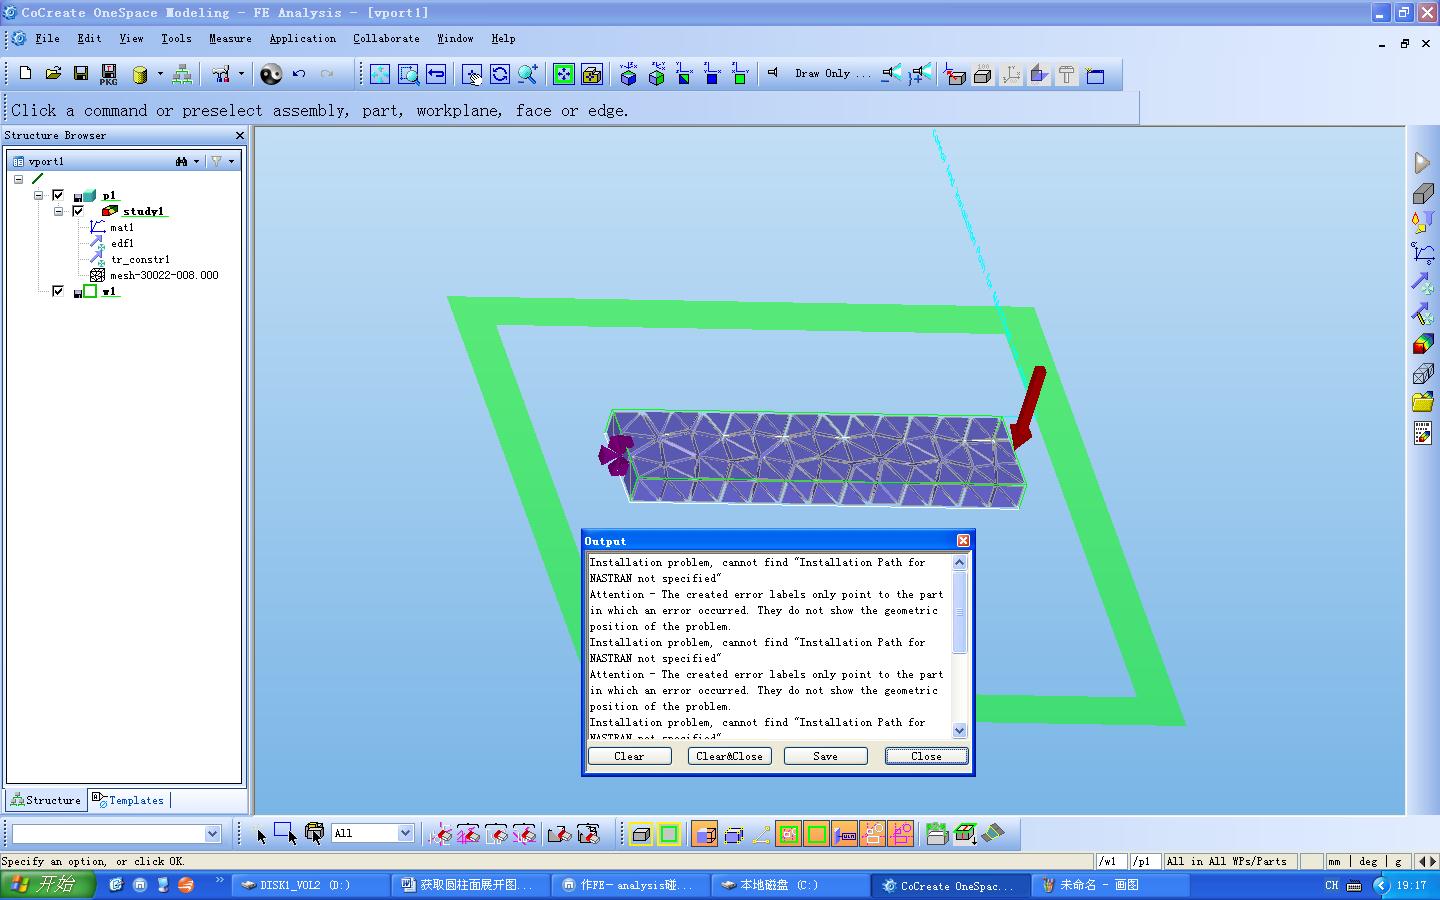Click the binoculars search icon in Structure Browser

(181, 161)
